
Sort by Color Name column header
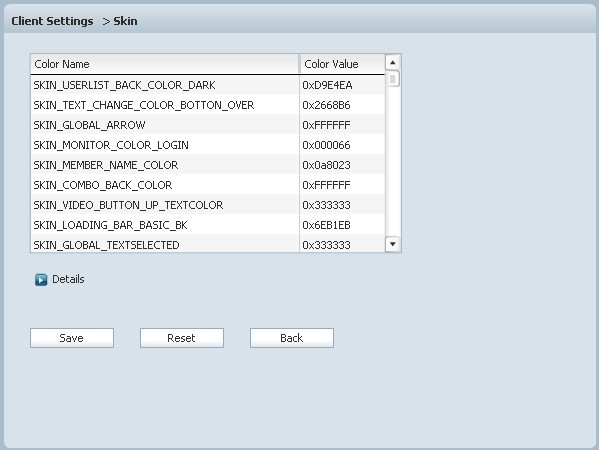point(165,64)
